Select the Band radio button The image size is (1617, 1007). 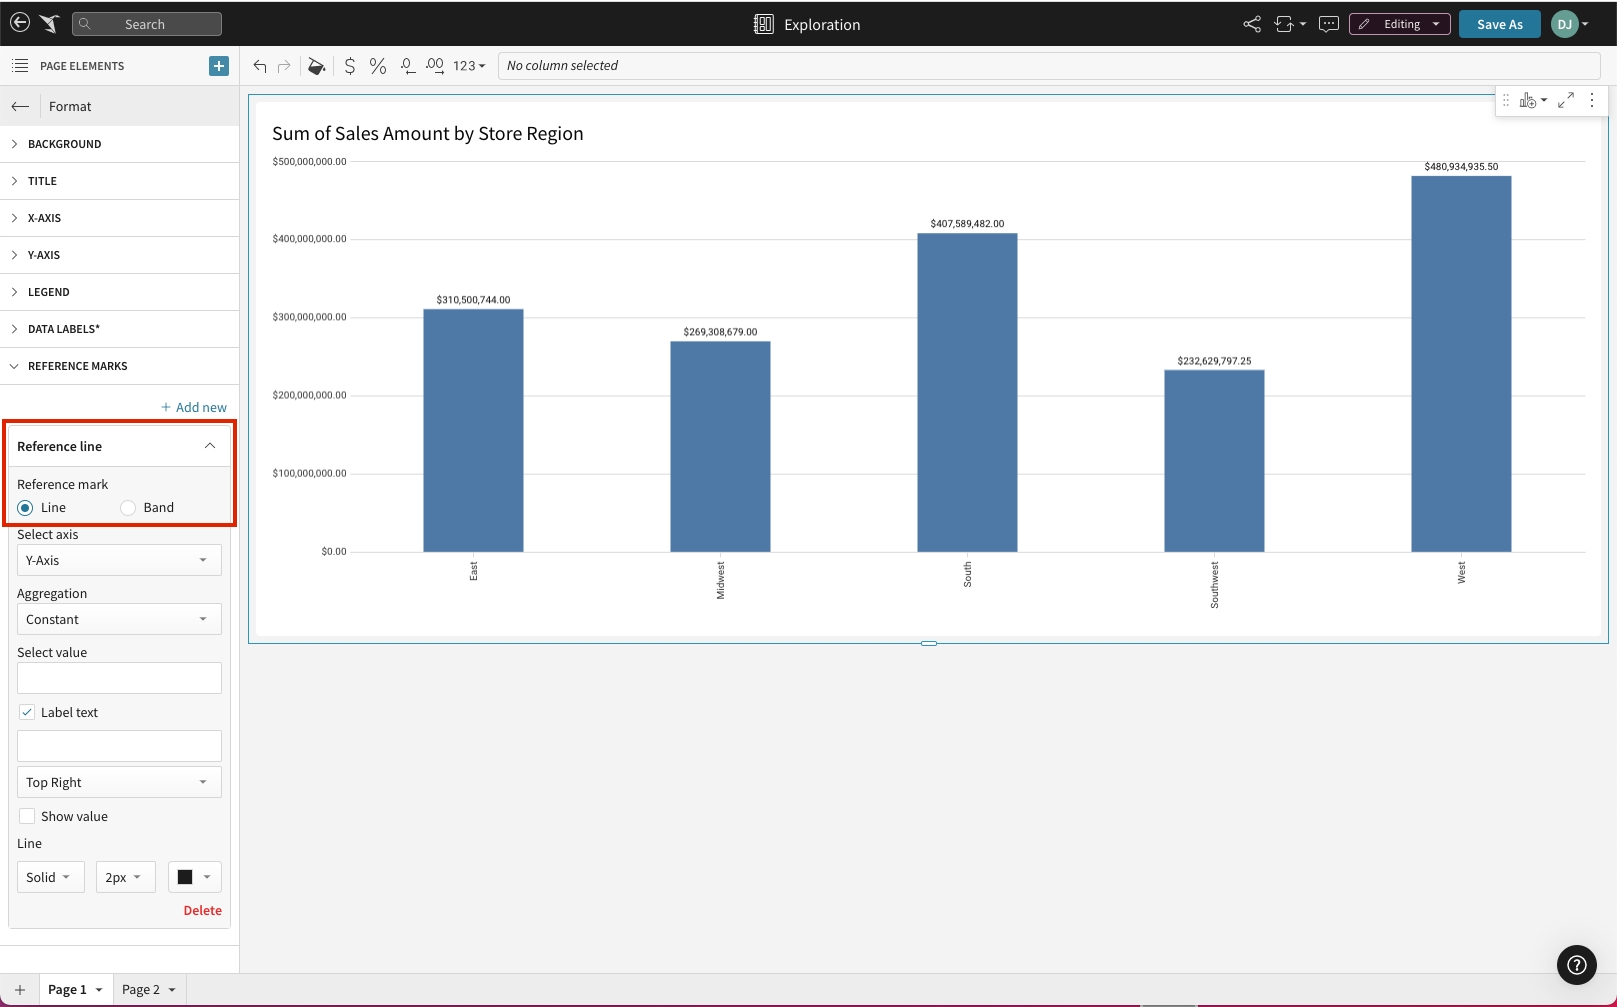pyautogui.click(x=128, y=508)
